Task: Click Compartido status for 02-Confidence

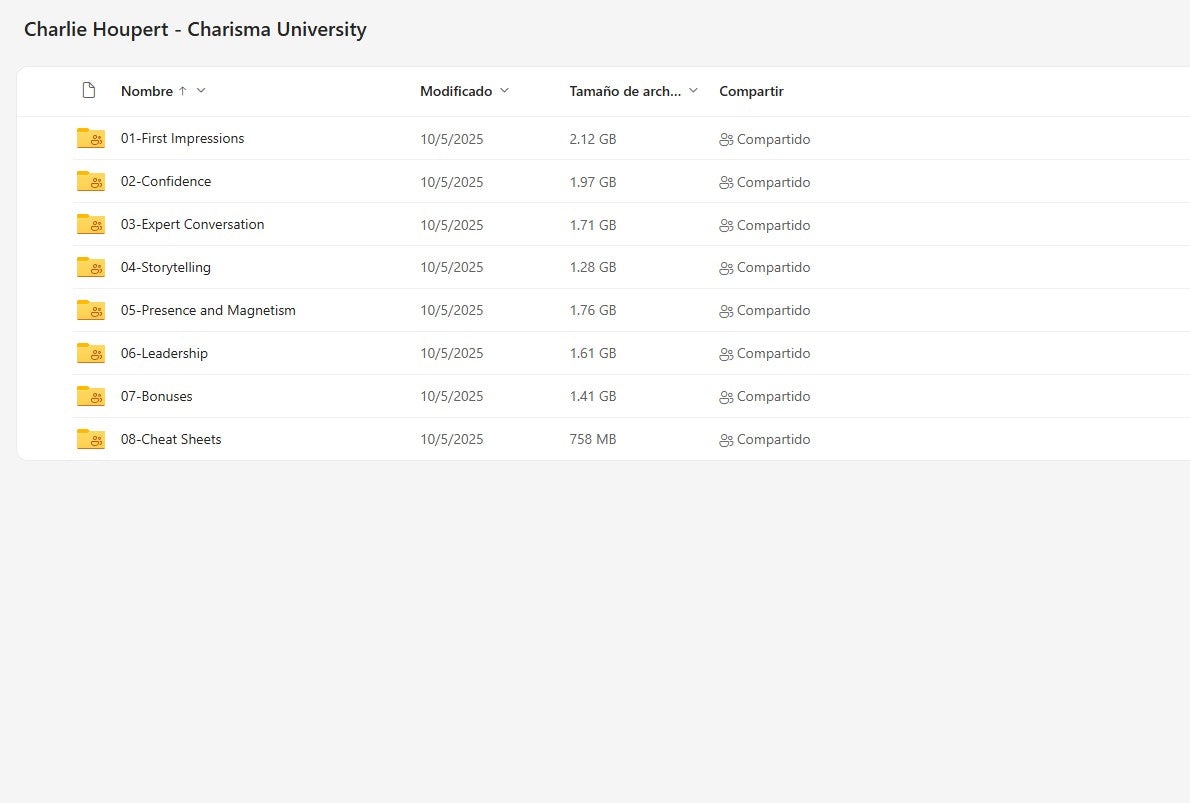Action: [x=765, y=182]
